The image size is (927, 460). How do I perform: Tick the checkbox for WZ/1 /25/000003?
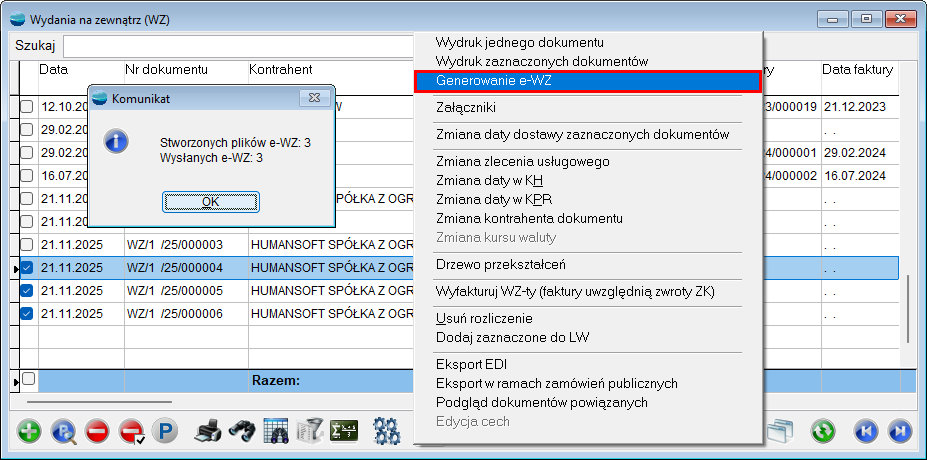pos(27,245)
